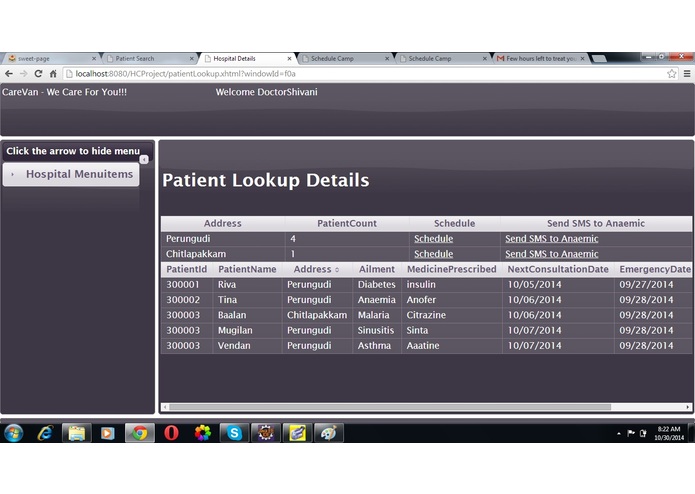Click the MedicinePrescribed column header
Screen dimensions: 695x494
click(x=452, y=269)
